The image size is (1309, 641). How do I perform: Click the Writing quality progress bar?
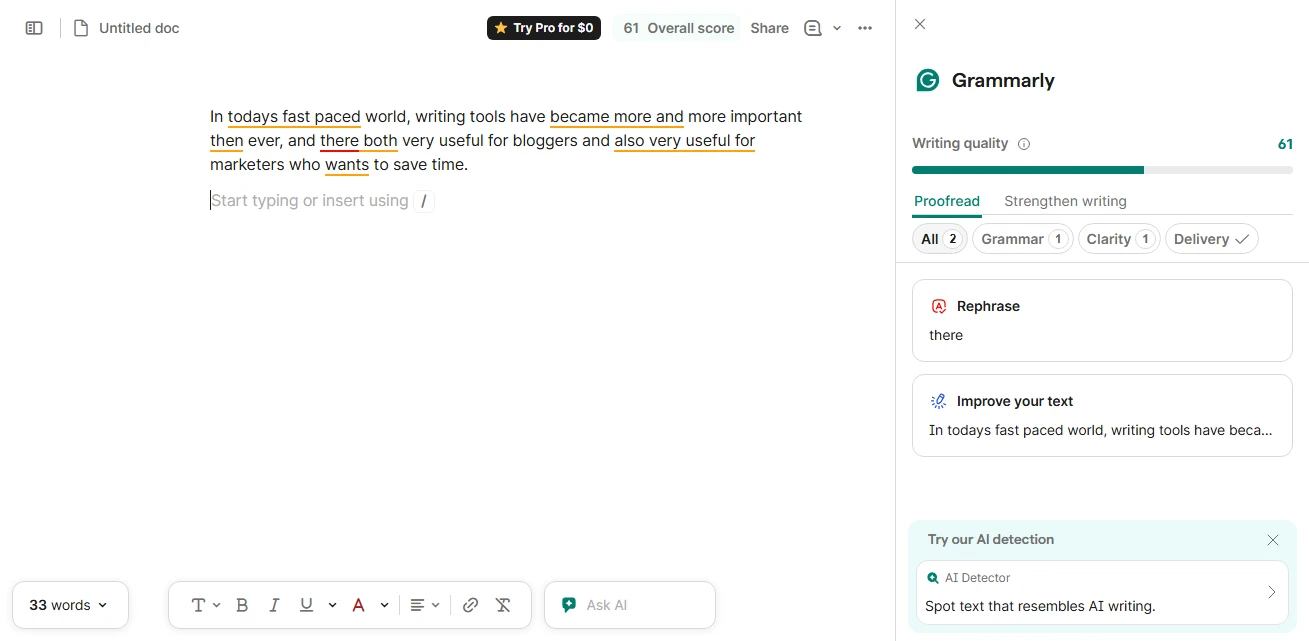1102,170
